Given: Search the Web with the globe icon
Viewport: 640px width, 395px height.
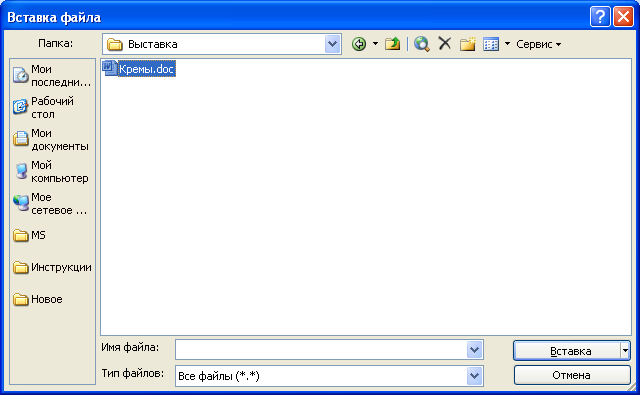Looking at the screenshot, I should 422,44.
